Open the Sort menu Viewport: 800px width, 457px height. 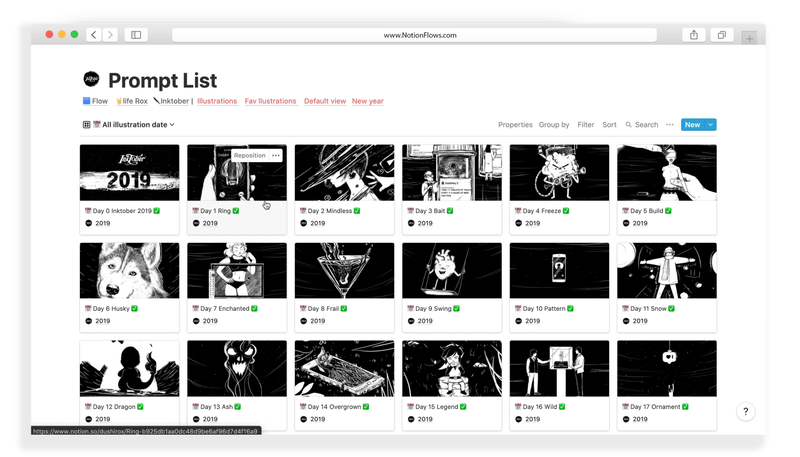click(x=609, y=125)
